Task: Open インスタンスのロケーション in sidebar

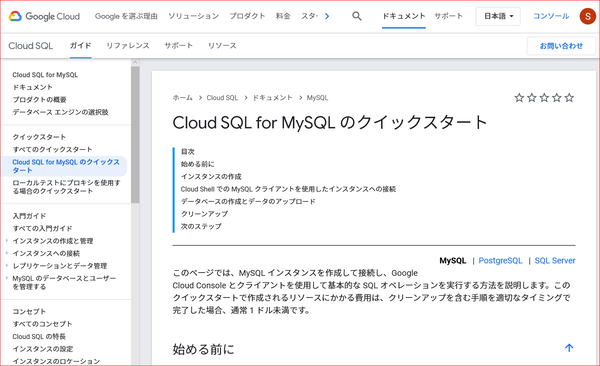Action: [56, 361]
